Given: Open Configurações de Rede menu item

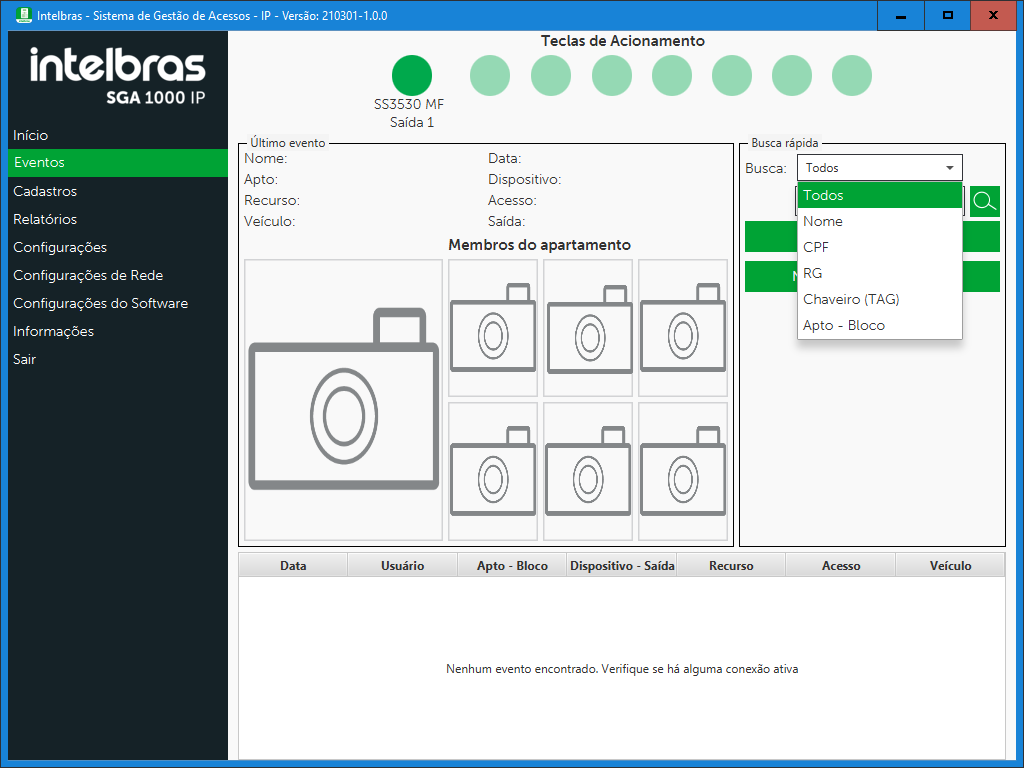Looking at the screenshot, I should [x=88, y=275].
